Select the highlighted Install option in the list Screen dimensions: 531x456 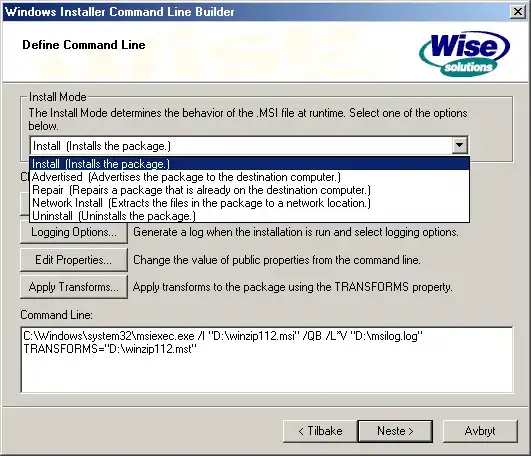[250, 164]
